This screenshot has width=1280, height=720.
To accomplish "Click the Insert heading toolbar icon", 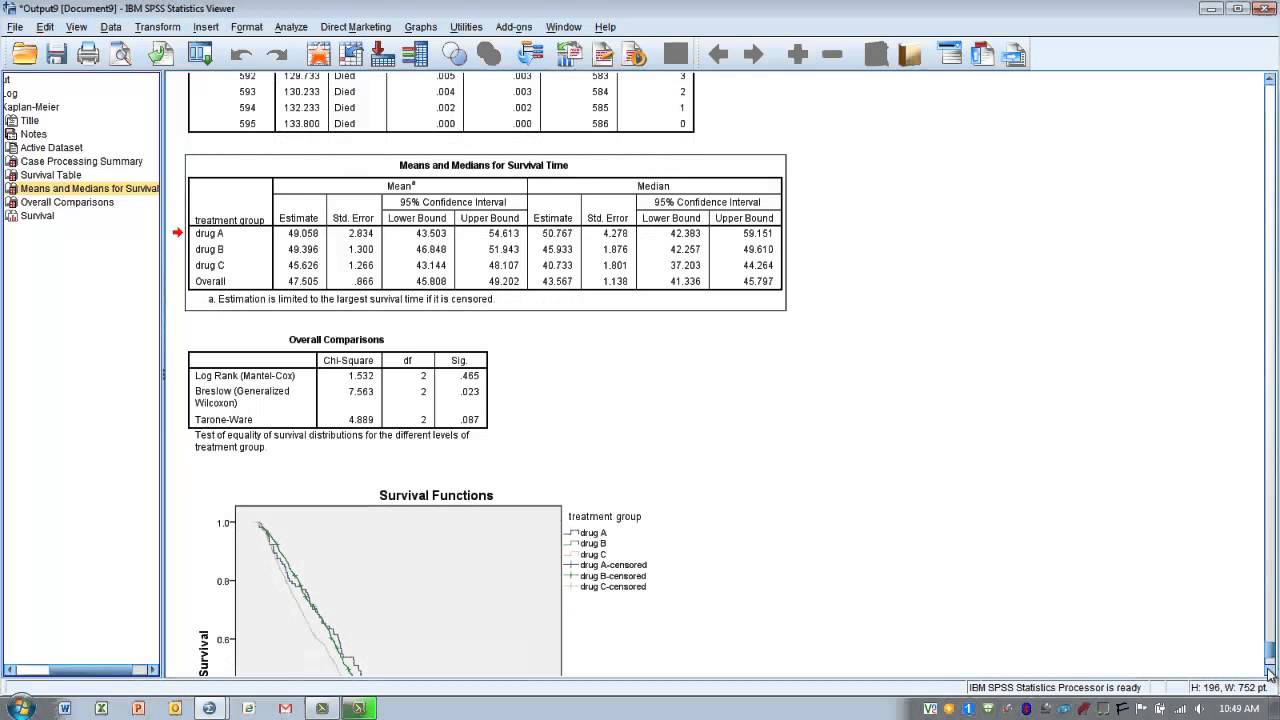I will (x=950, y=54).
